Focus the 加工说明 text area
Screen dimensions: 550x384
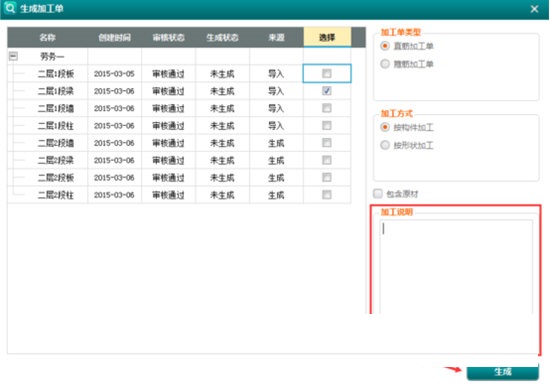click(x=456, y=267)
